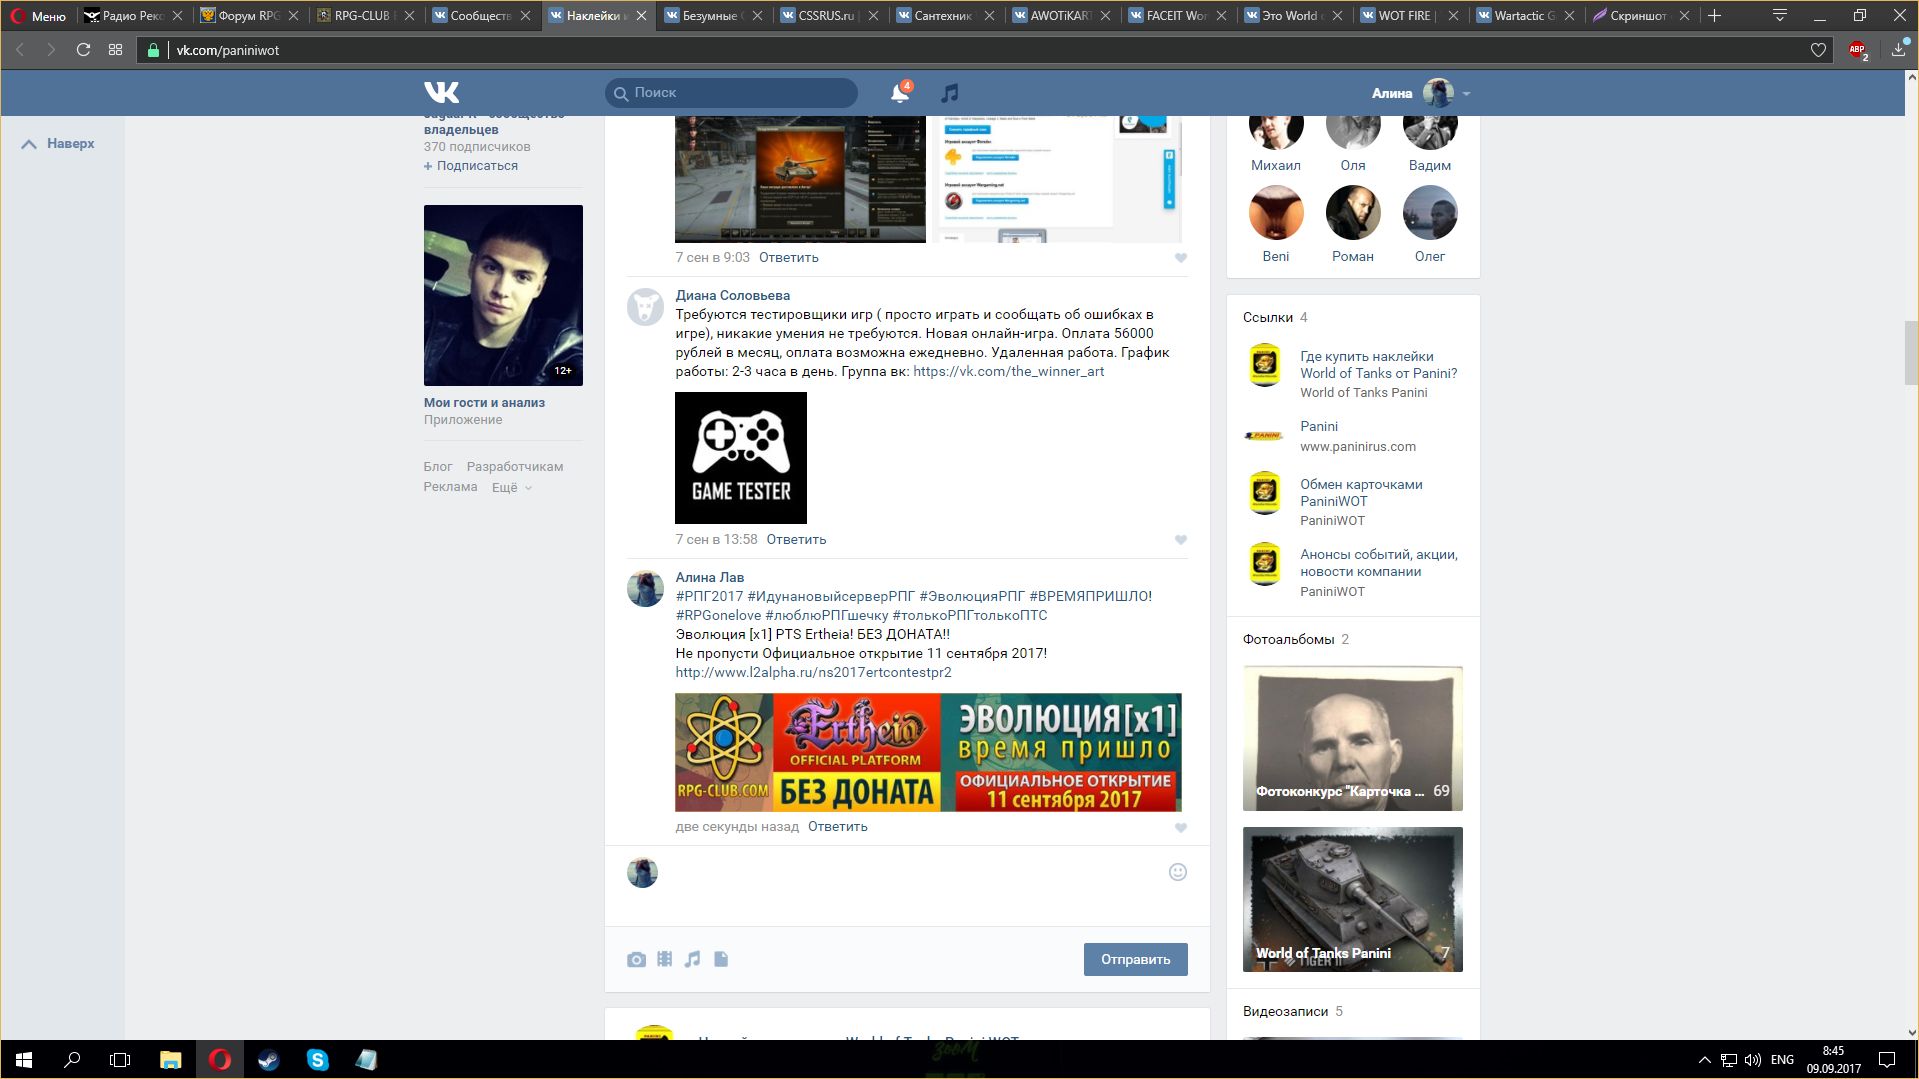Open File Explorer from taskbar
Viewport: 1919px width, 1079px height.
[x=170, y=1060]
